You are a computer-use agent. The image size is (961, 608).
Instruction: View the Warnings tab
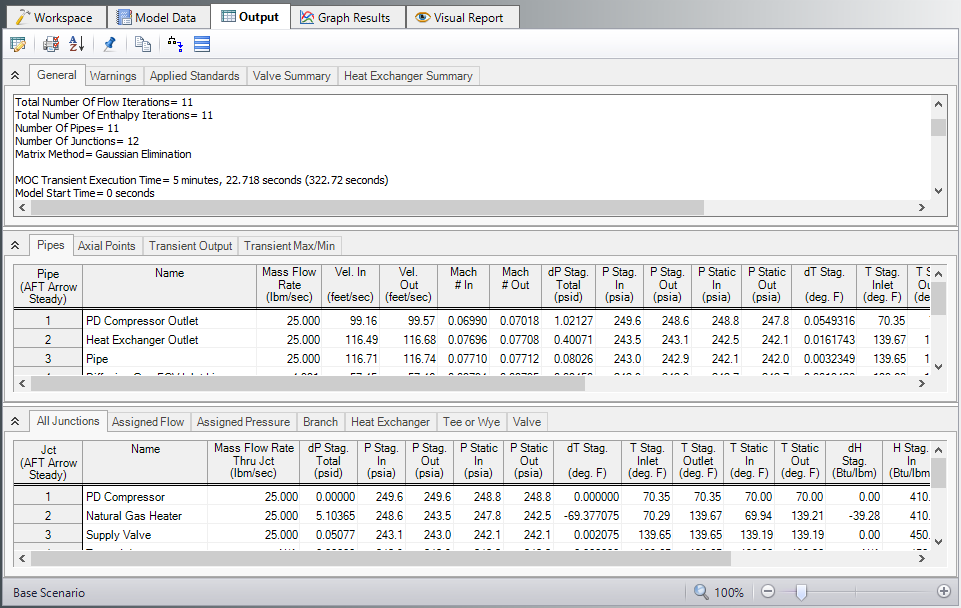click(113, 75)
